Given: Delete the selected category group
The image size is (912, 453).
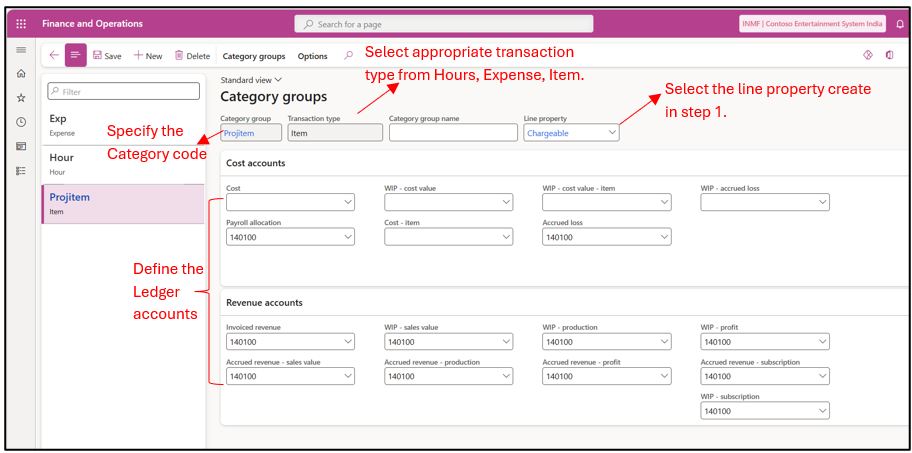Looking at the screenshot, I should click(193, 56).
